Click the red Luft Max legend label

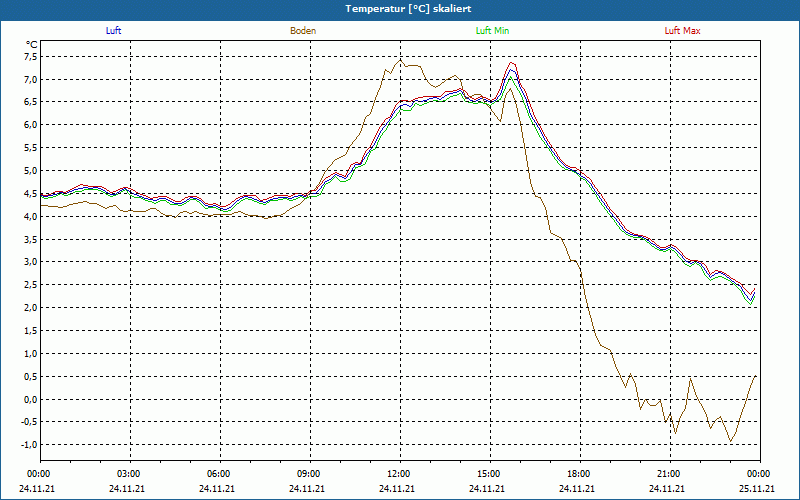(x=682, y=31)
